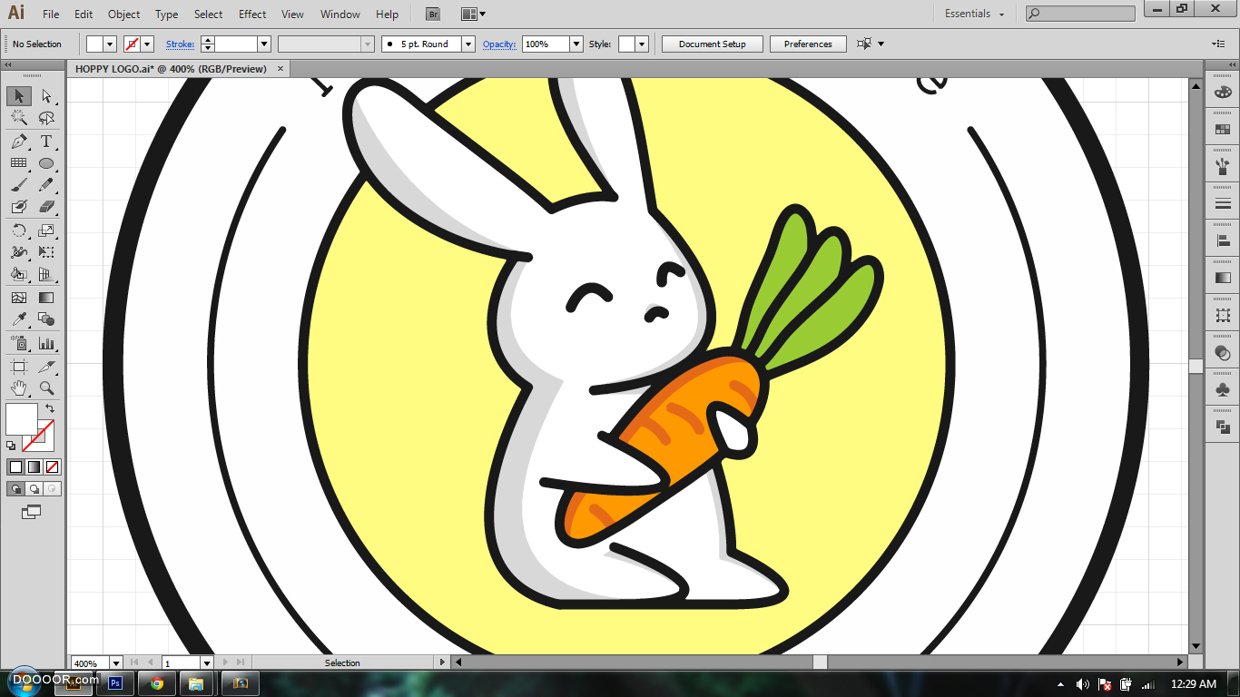Select the Blob Brush tool

(x=19, y=207)
